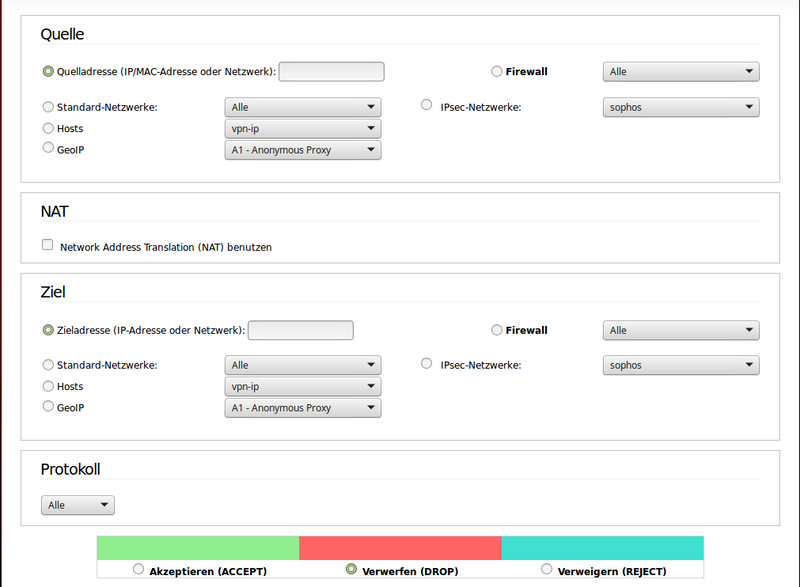Click the red DROP color bar

[x=400, y=547]
